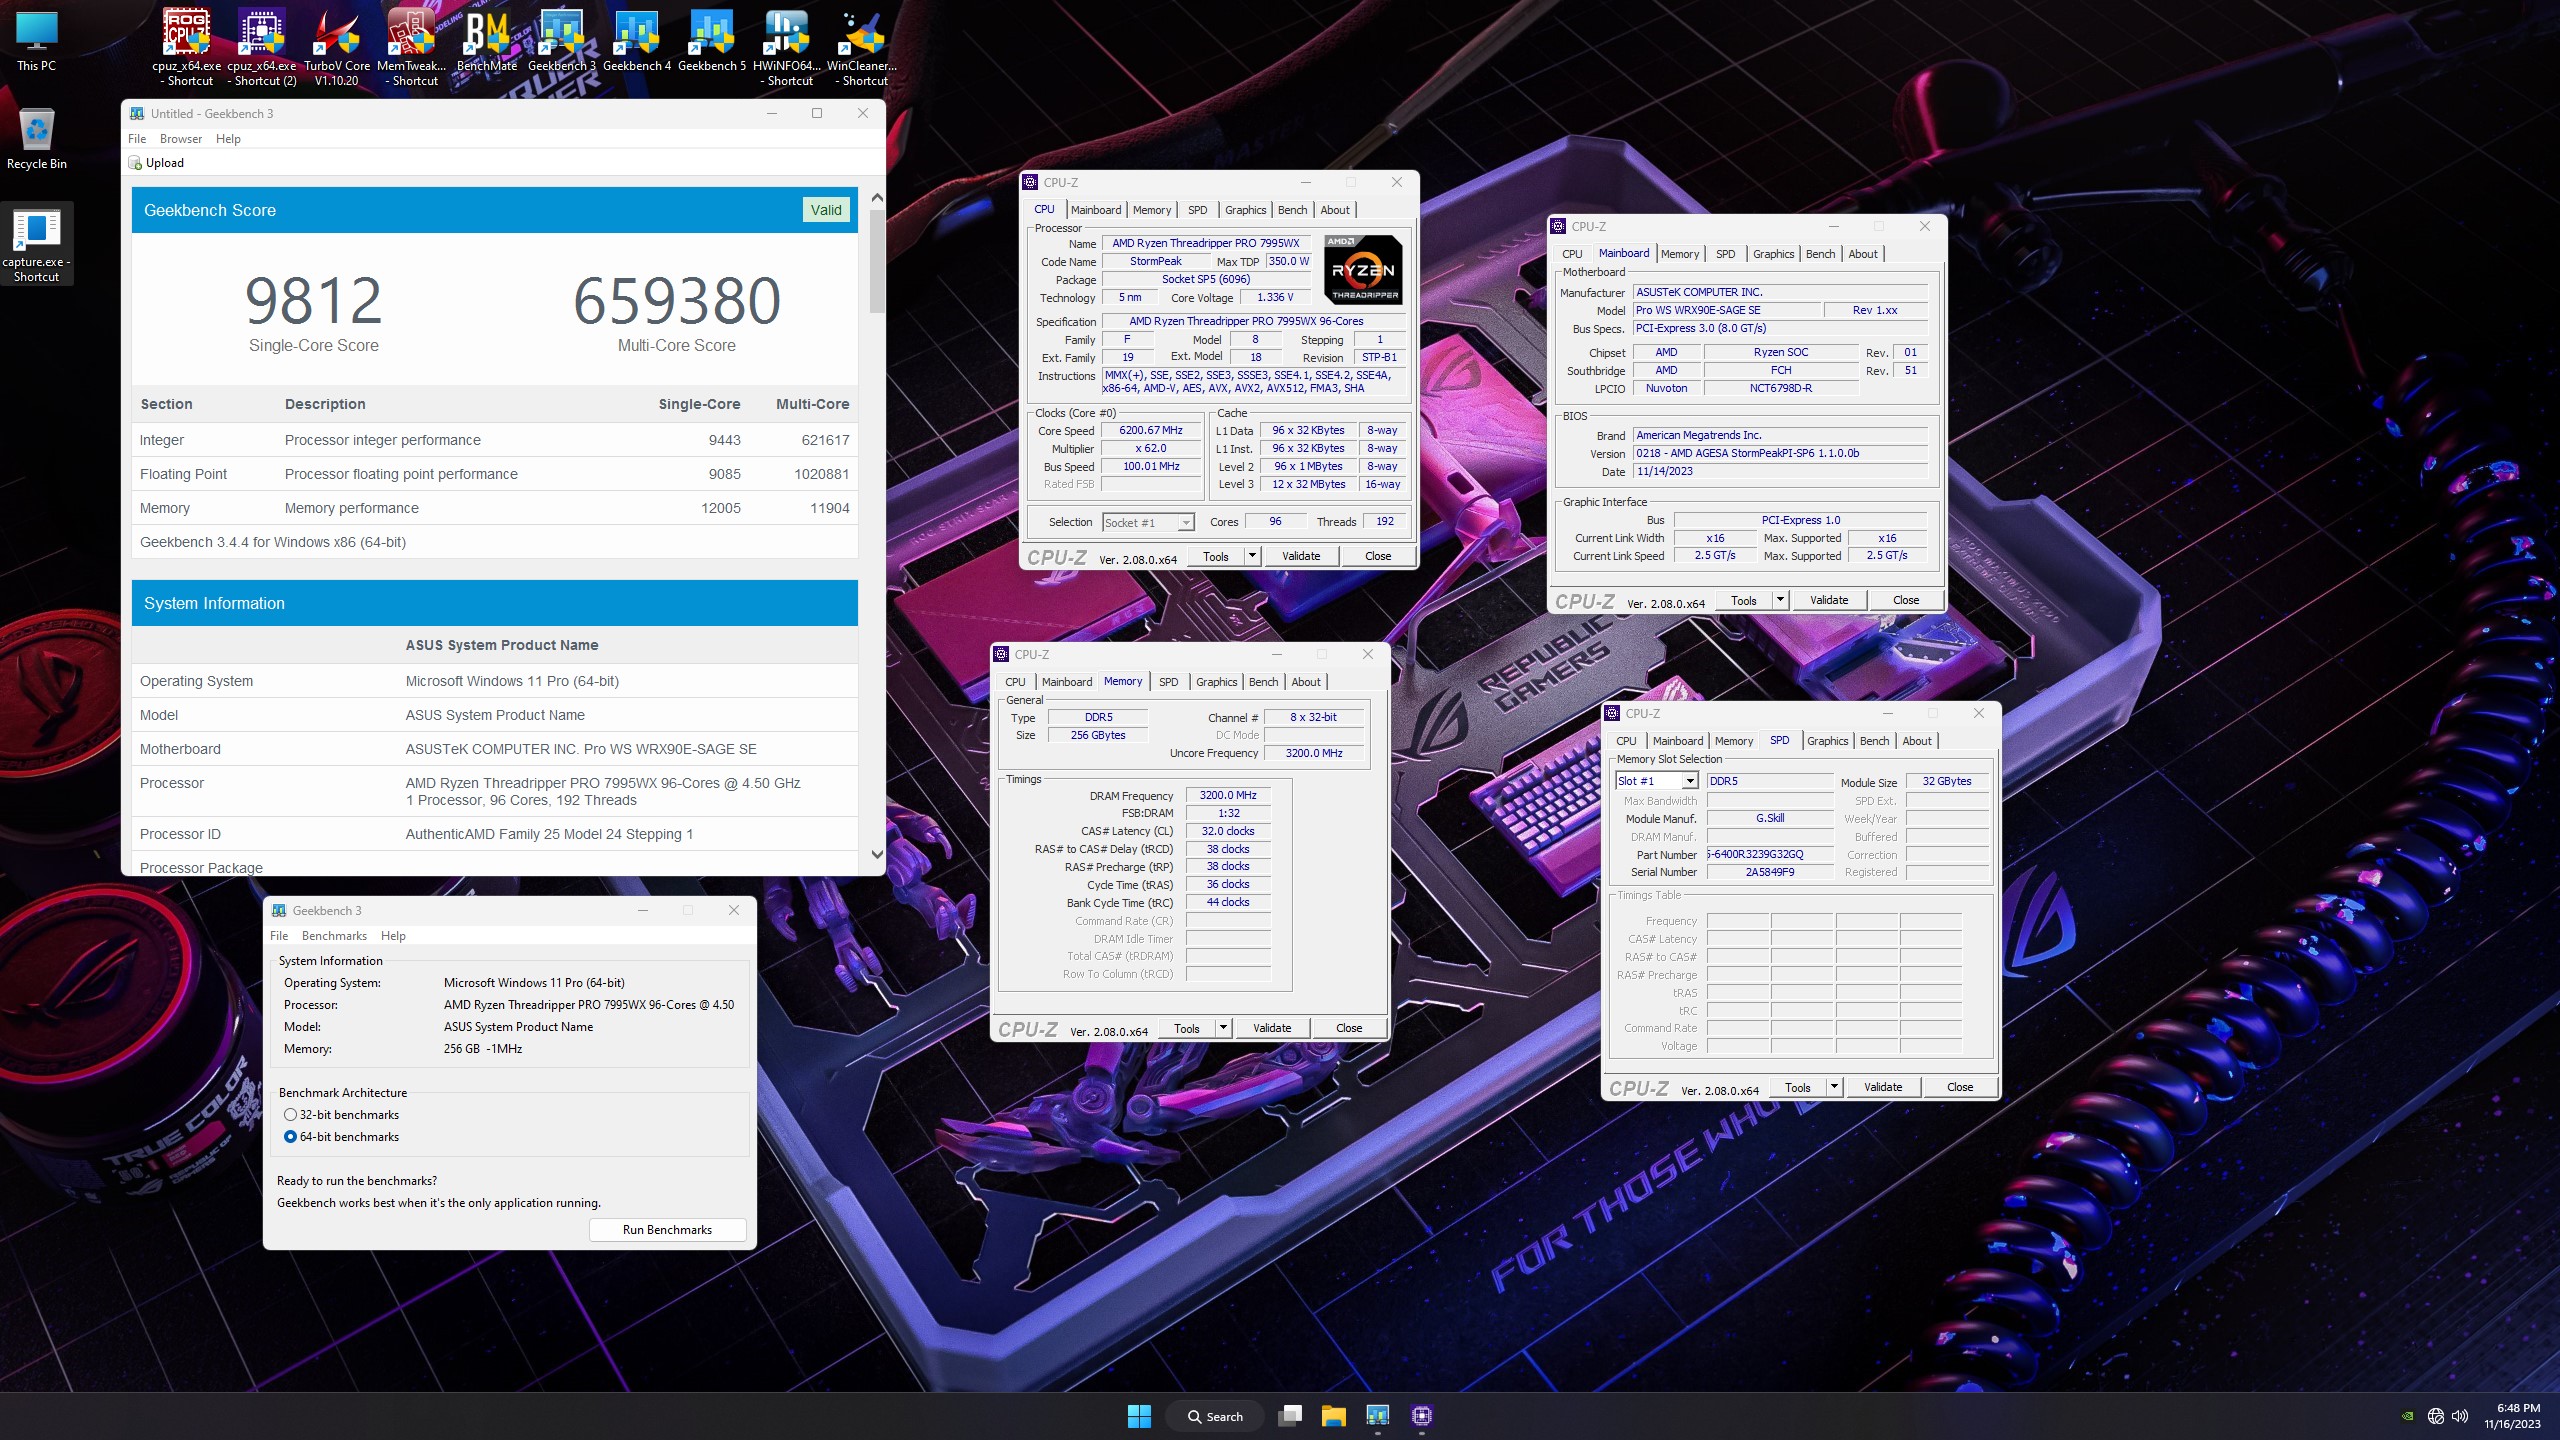Open volume control in the system tray

tap(2461, 1416)
